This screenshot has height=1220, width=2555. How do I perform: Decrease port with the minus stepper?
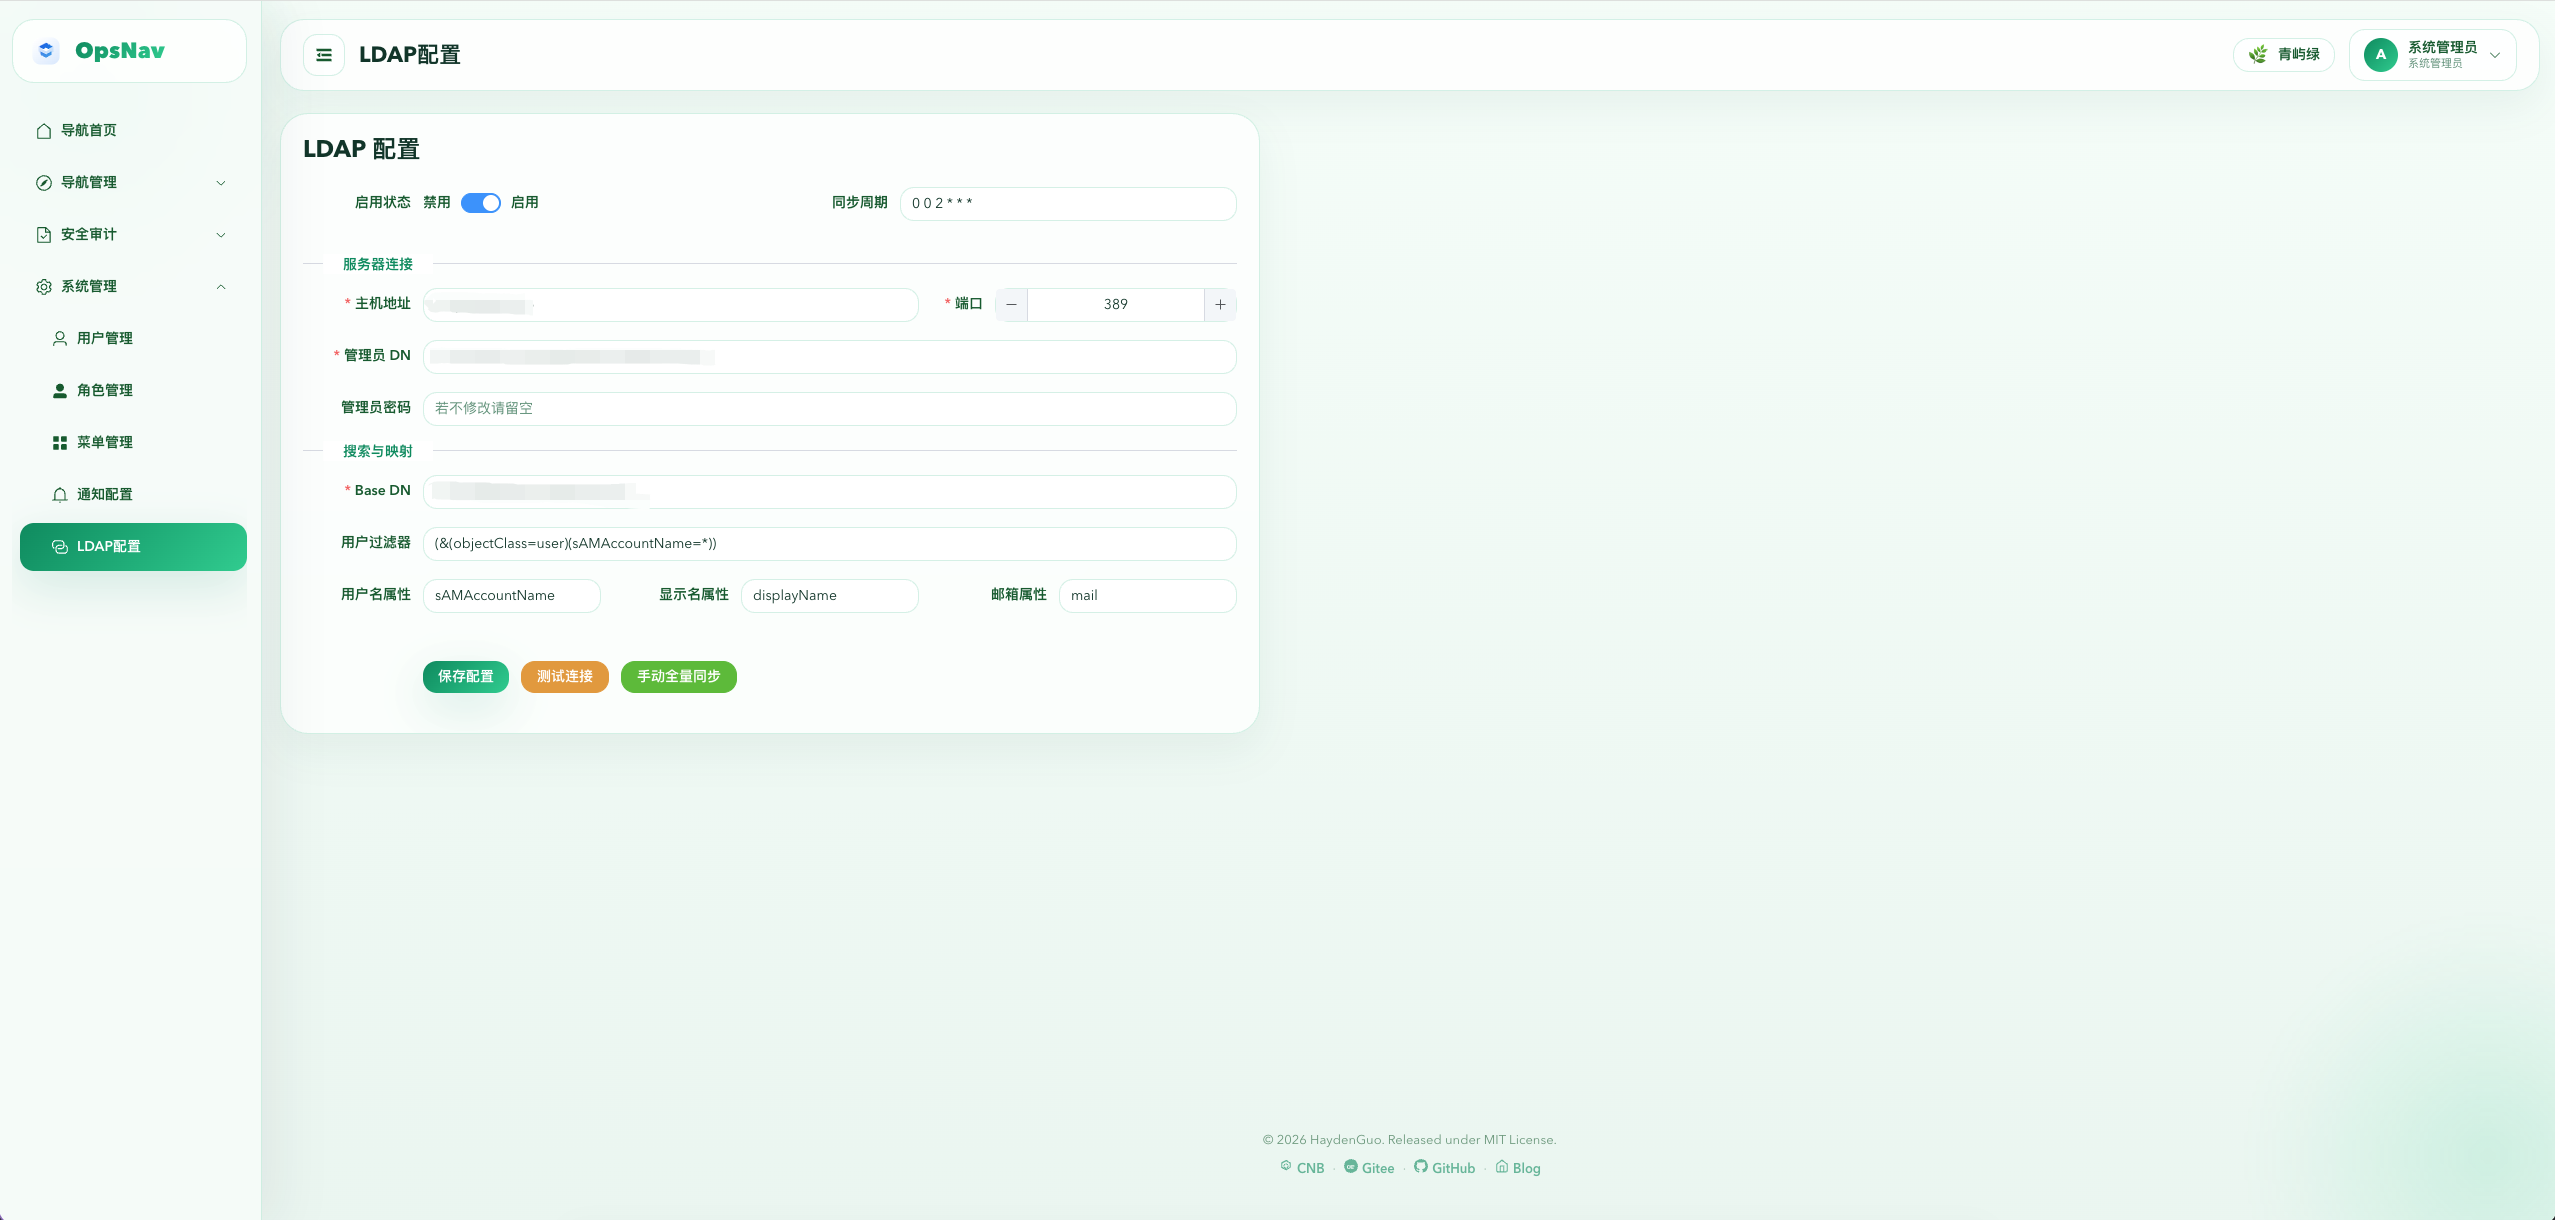click(1011, 305)
